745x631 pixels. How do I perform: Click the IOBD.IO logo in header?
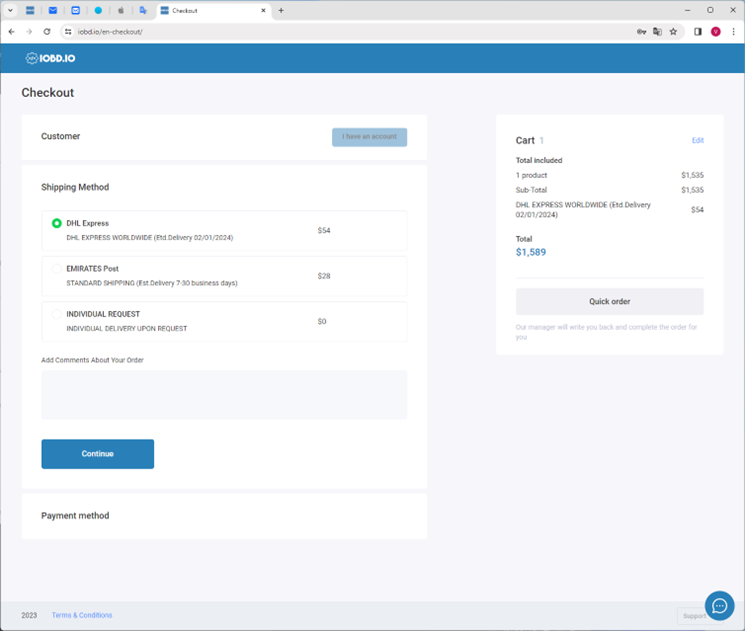click(x=50, y=58)
